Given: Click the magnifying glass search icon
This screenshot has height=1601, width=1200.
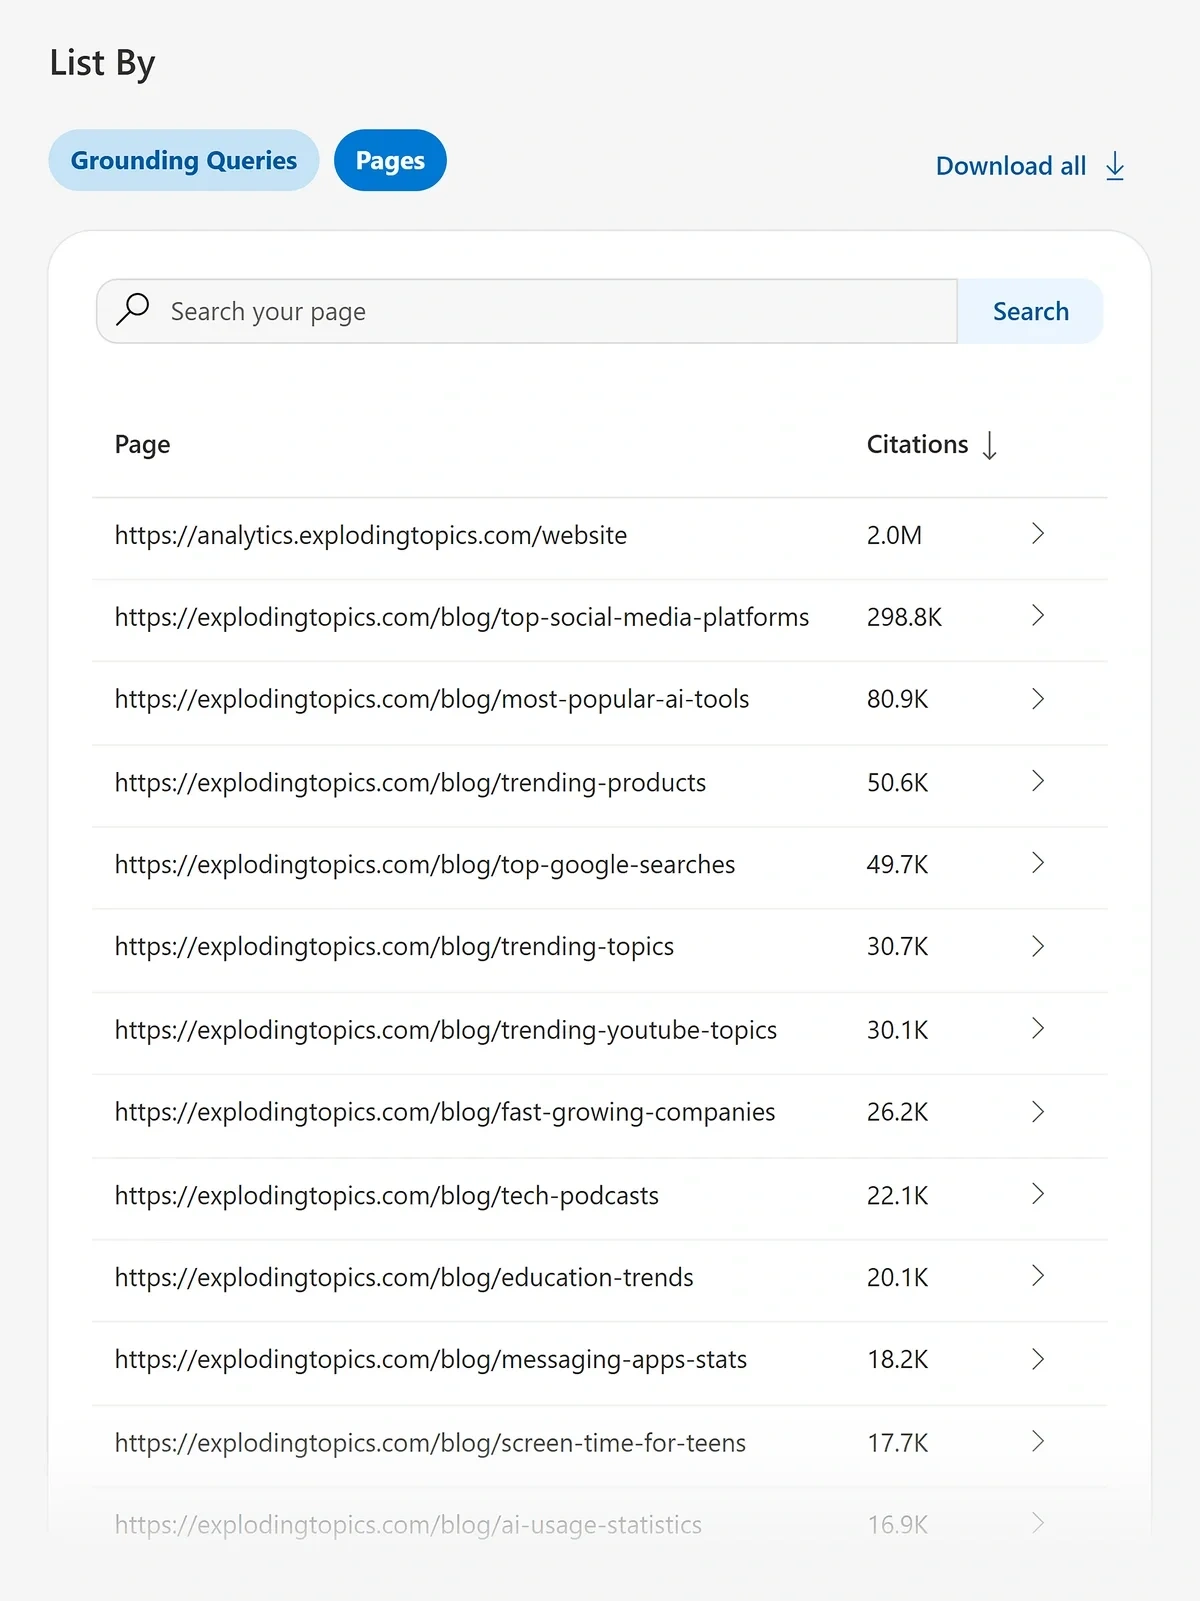Looking at the screenshot, I should coord(133,310).
